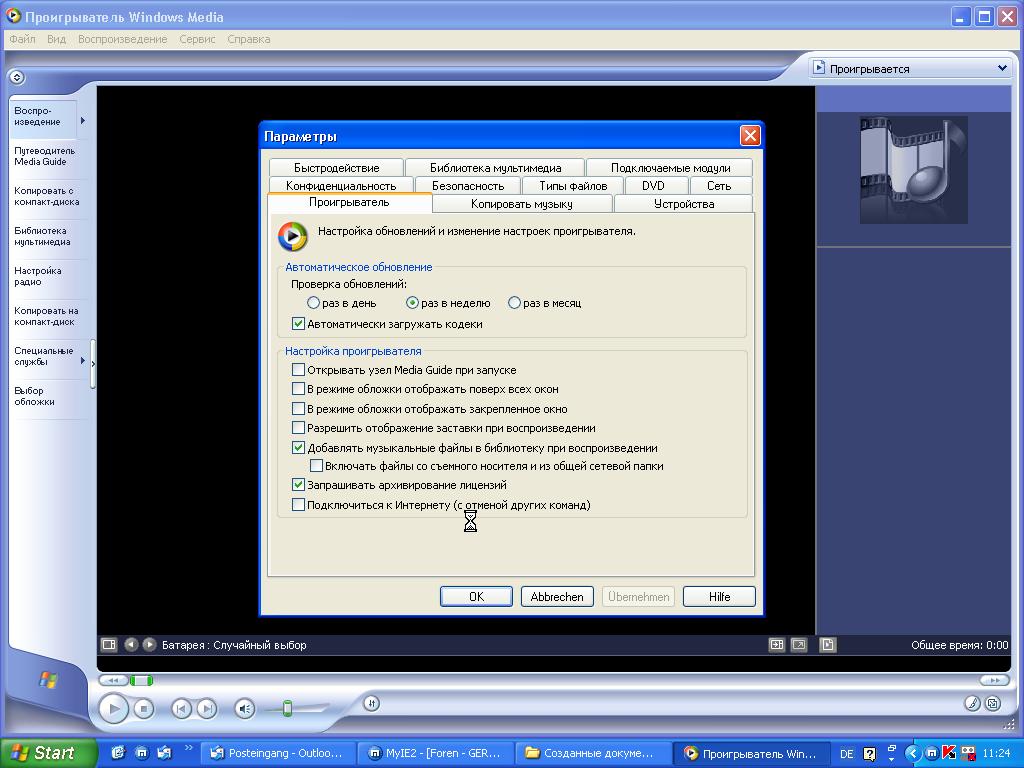1024x768 pixels.
Task: Switch to full screen view icon
Action: pos(799,645)
